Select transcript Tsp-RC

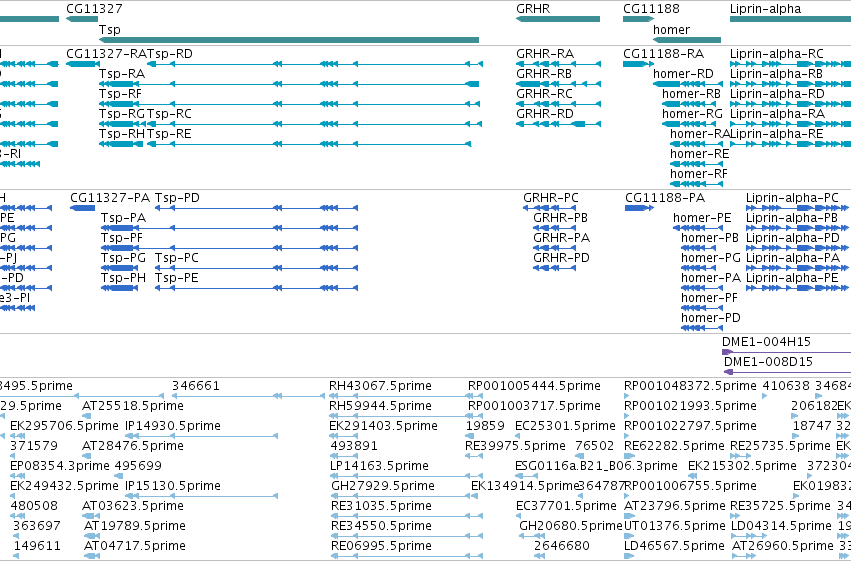click(169, 114)
